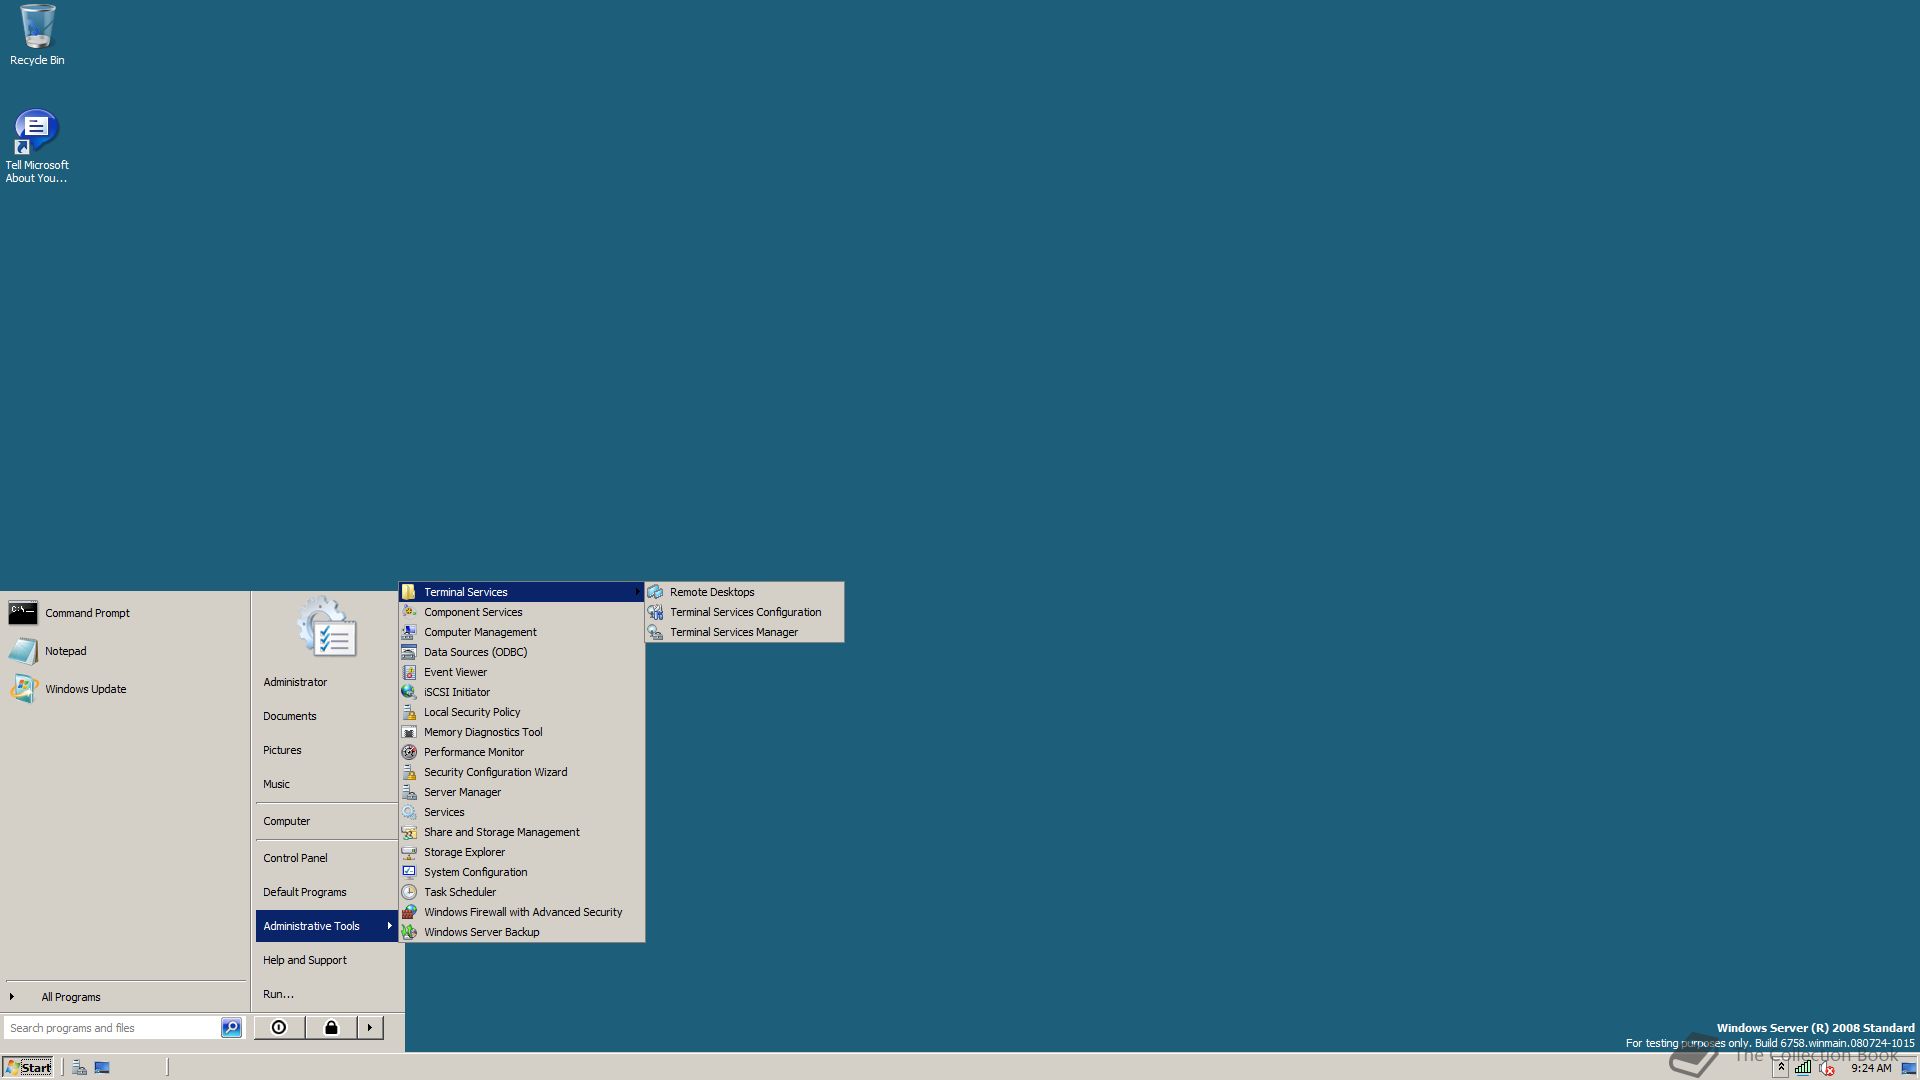Expand the Terminal Services submenu arrow

[637, 592]
